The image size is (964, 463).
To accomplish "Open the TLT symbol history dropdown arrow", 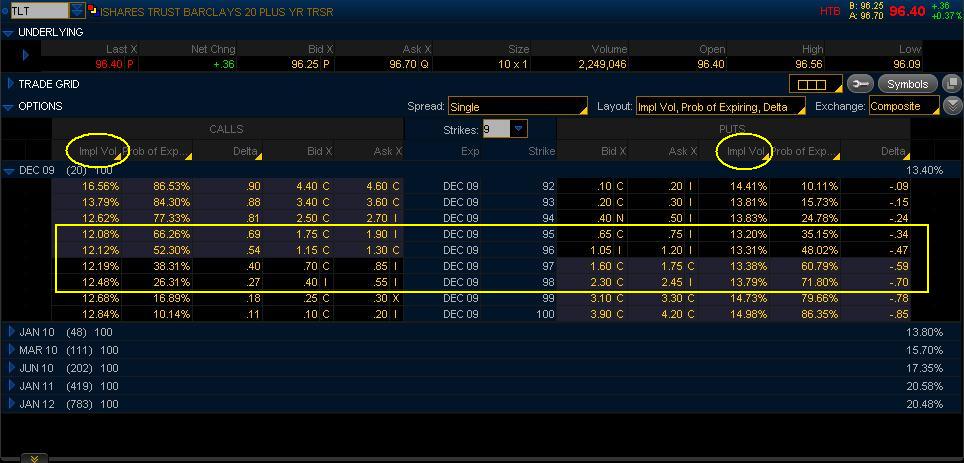I will pyautogui.click(x=78, y=11).
